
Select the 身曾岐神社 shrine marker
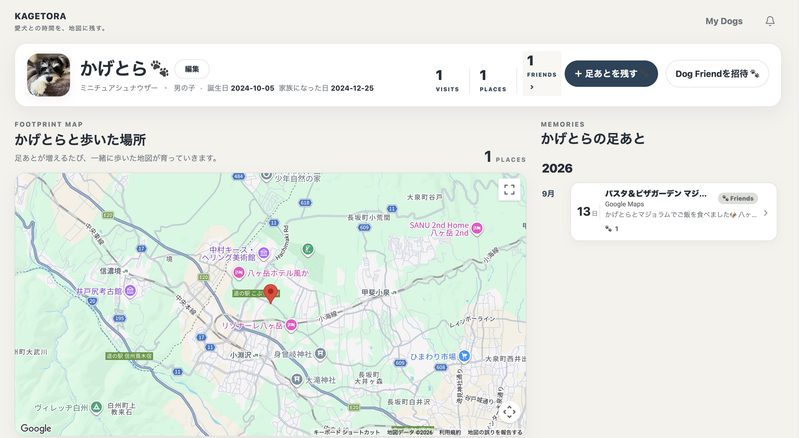pyautogui.click(x=320, y=353)
